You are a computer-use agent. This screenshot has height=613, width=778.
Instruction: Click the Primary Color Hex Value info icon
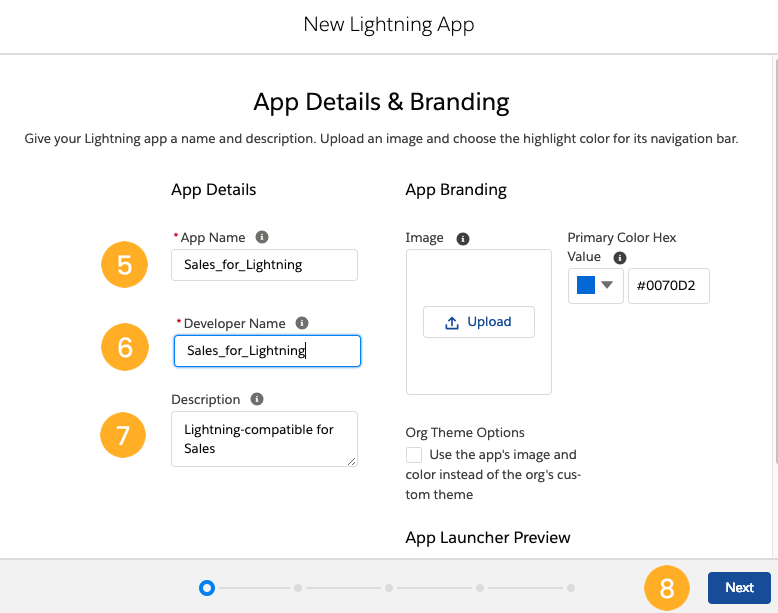(x=620, y=257)
